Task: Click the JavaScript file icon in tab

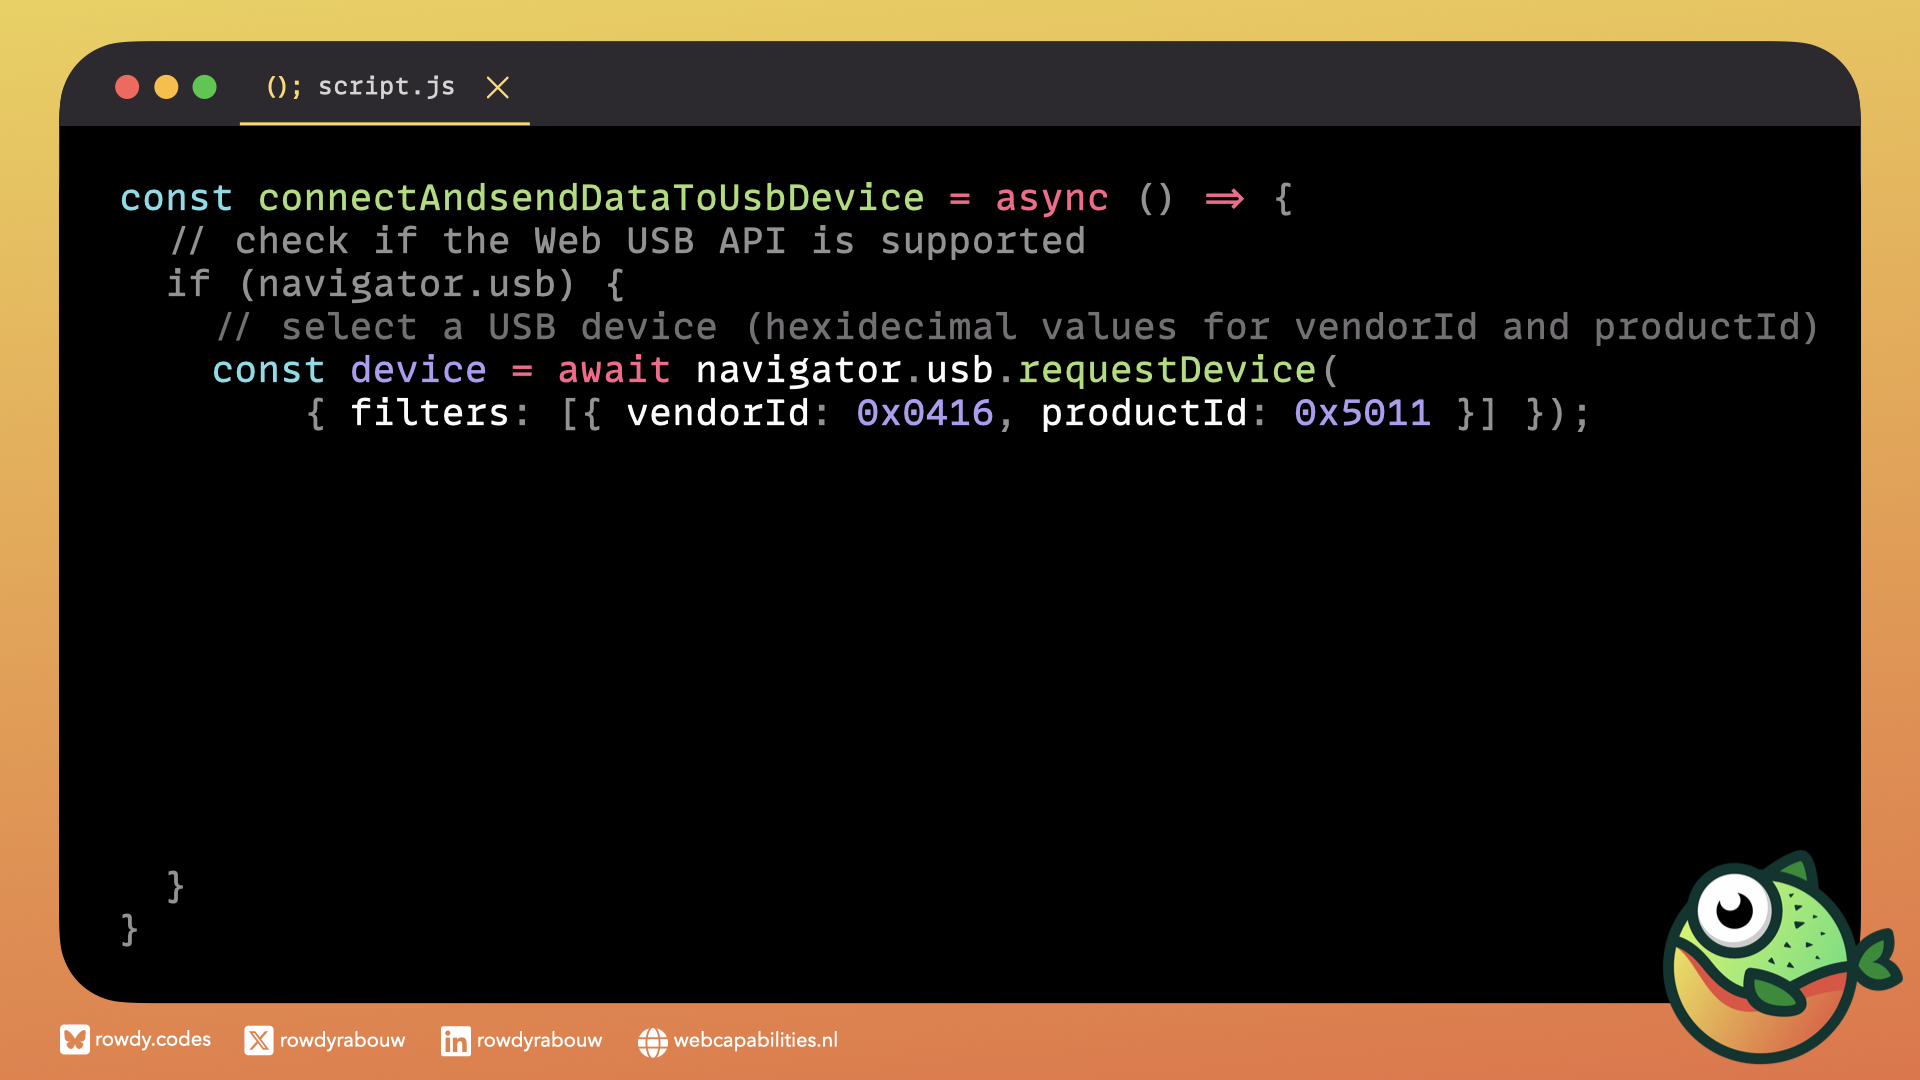Action: (x=283, y=87)
